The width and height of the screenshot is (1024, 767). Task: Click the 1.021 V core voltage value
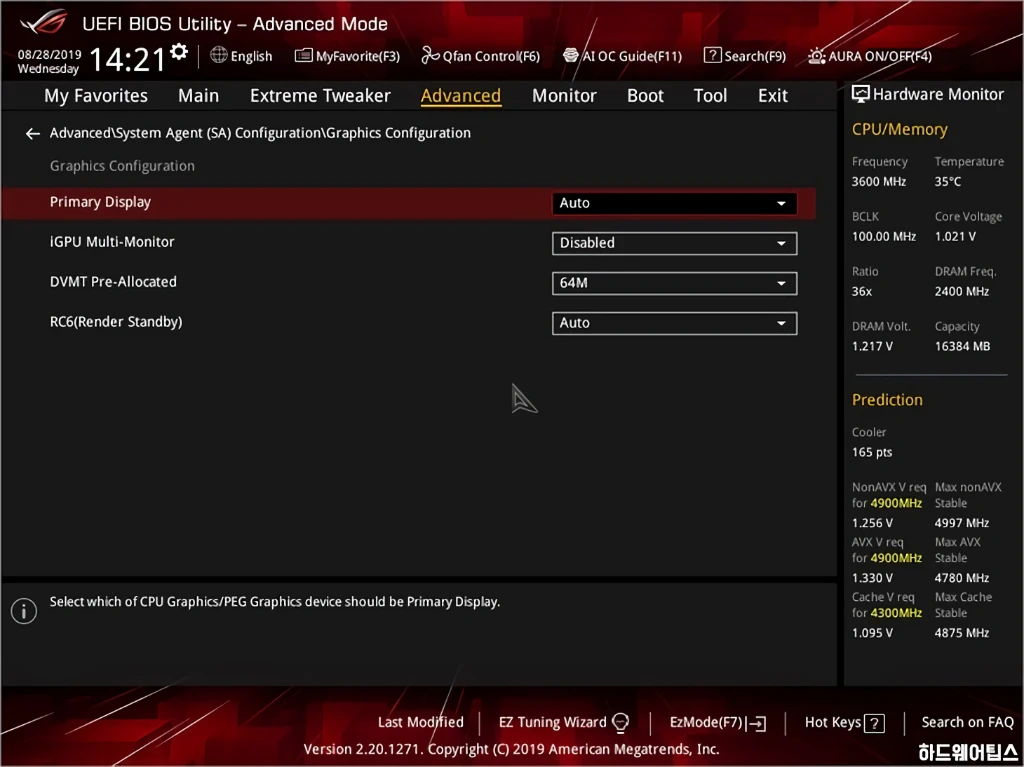tap(955, 237)
